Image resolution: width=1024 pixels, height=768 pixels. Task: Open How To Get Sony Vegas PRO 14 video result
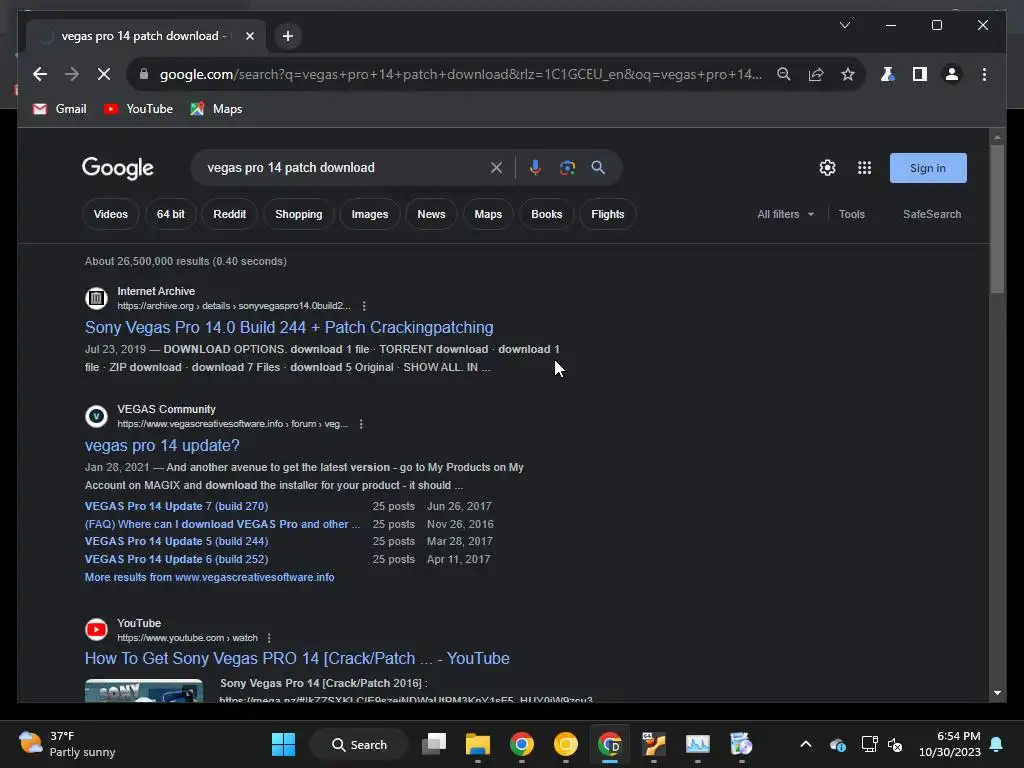coord(297,658)
